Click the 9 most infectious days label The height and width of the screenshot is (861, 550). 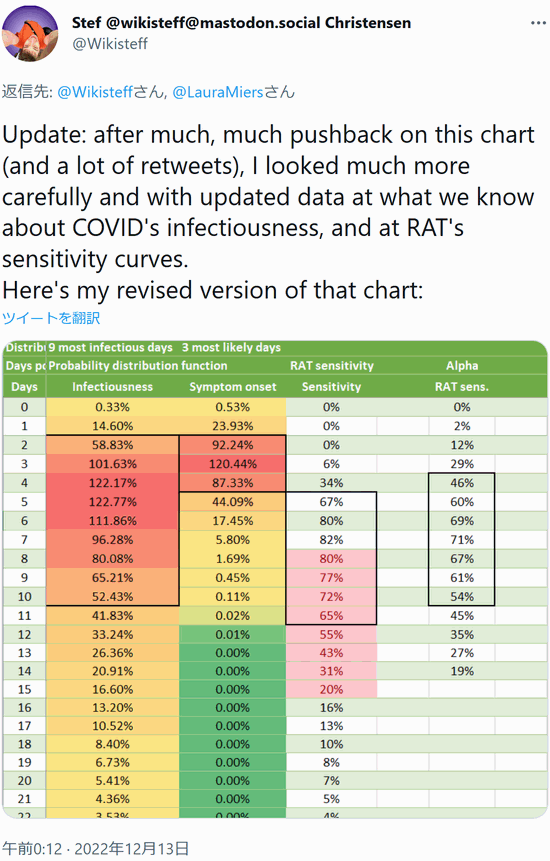coord(110,348)
